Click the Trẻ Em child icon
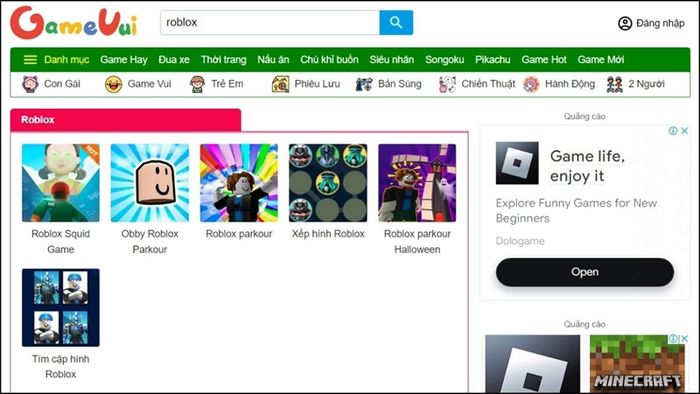 [197, 84]
